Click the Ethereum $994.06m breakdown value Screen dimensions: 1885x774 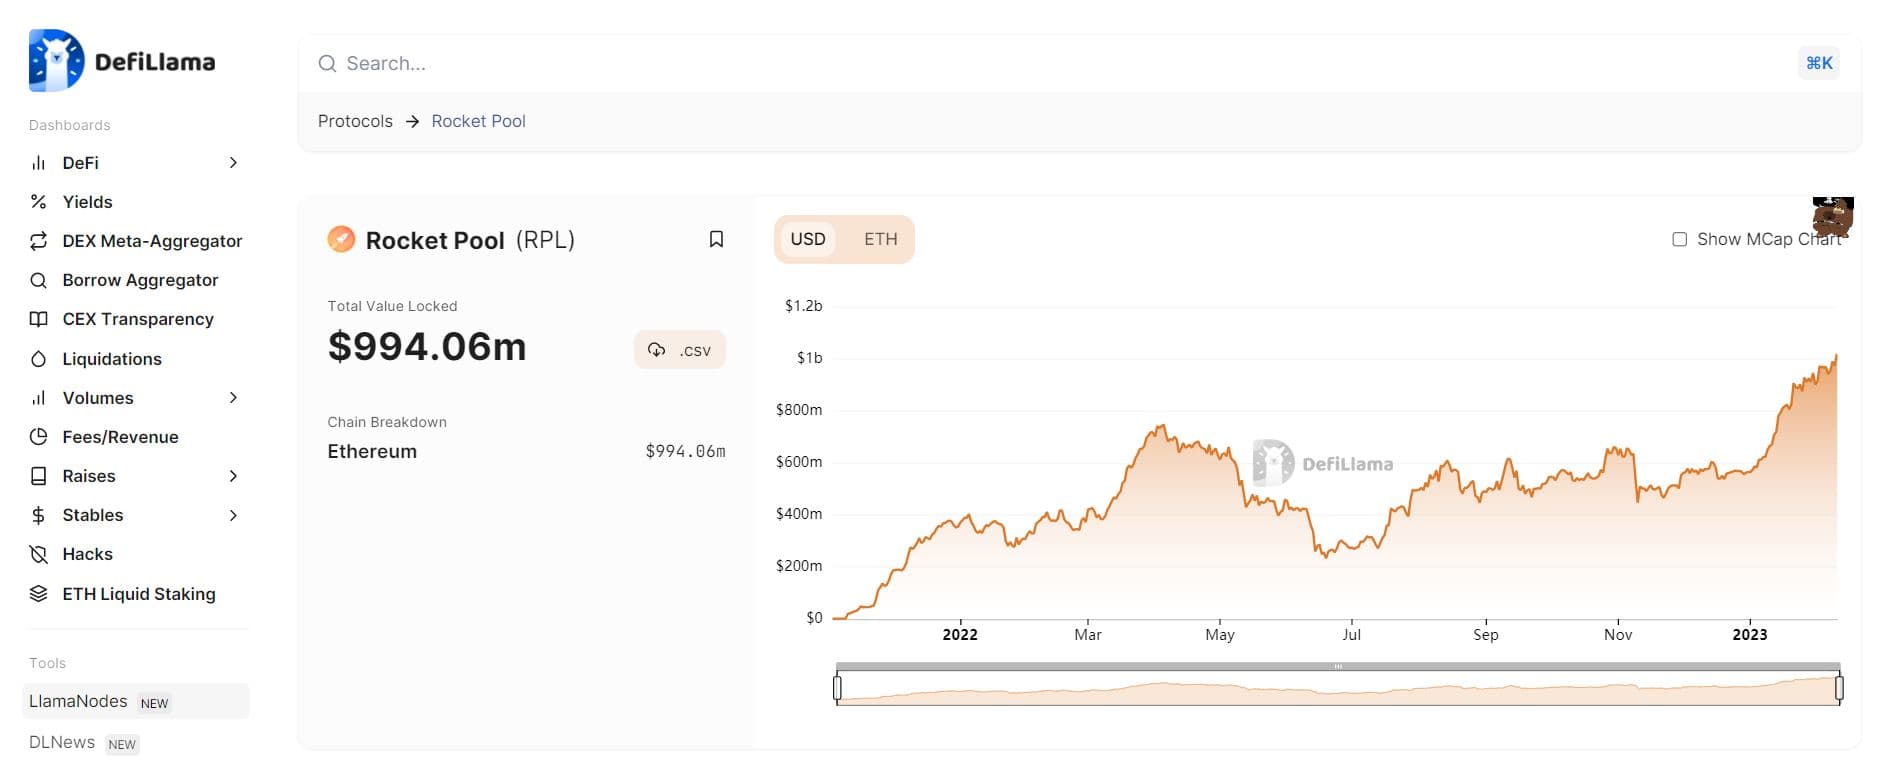pyautogui.click(x=685, y=451)
